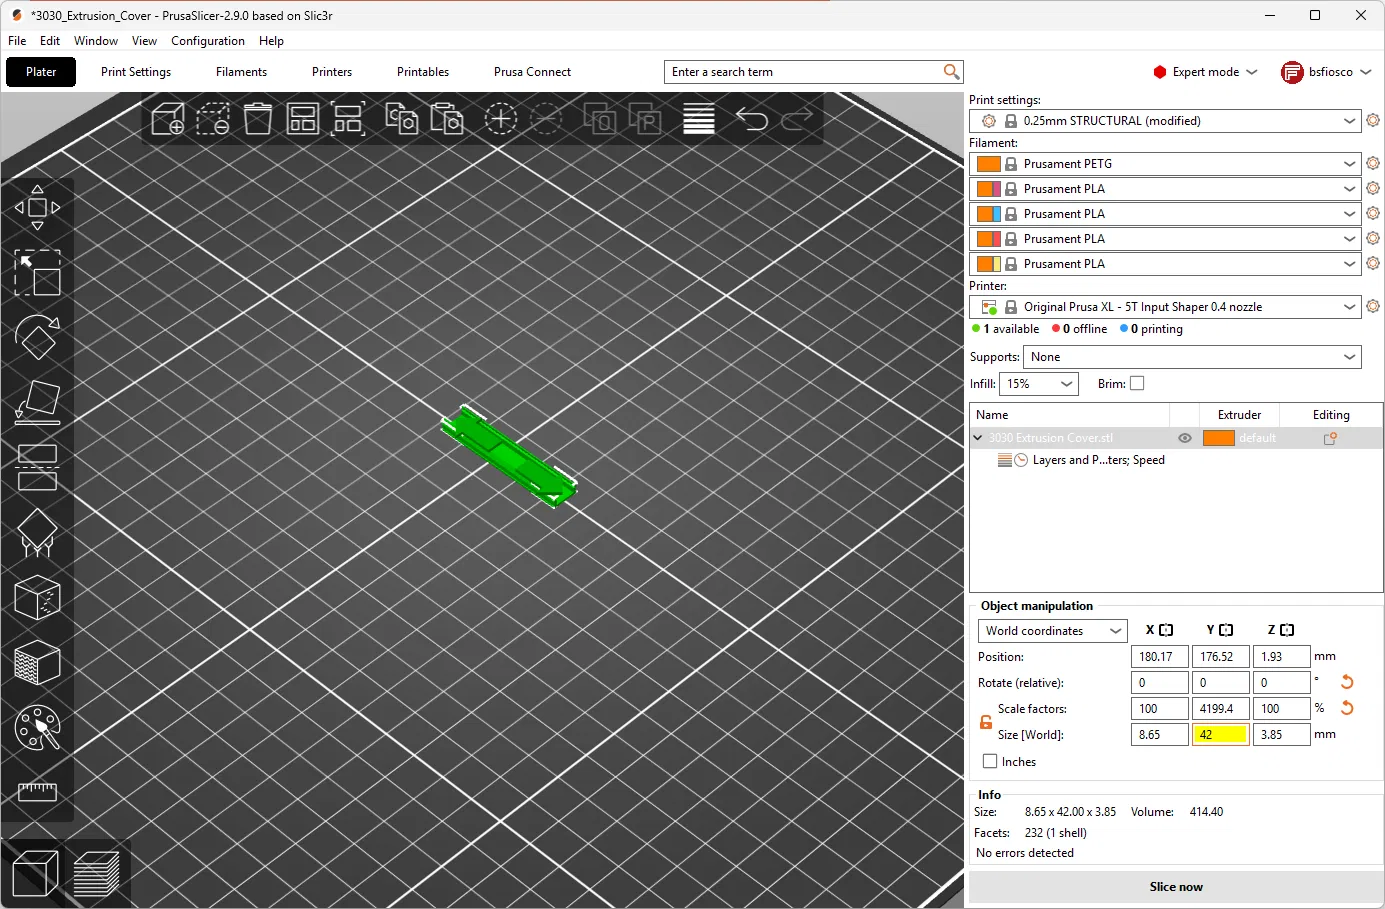Open print settings gear icon
Image resolution: width=1385 pixels, height=909 pixels.
click(1373, 120)
